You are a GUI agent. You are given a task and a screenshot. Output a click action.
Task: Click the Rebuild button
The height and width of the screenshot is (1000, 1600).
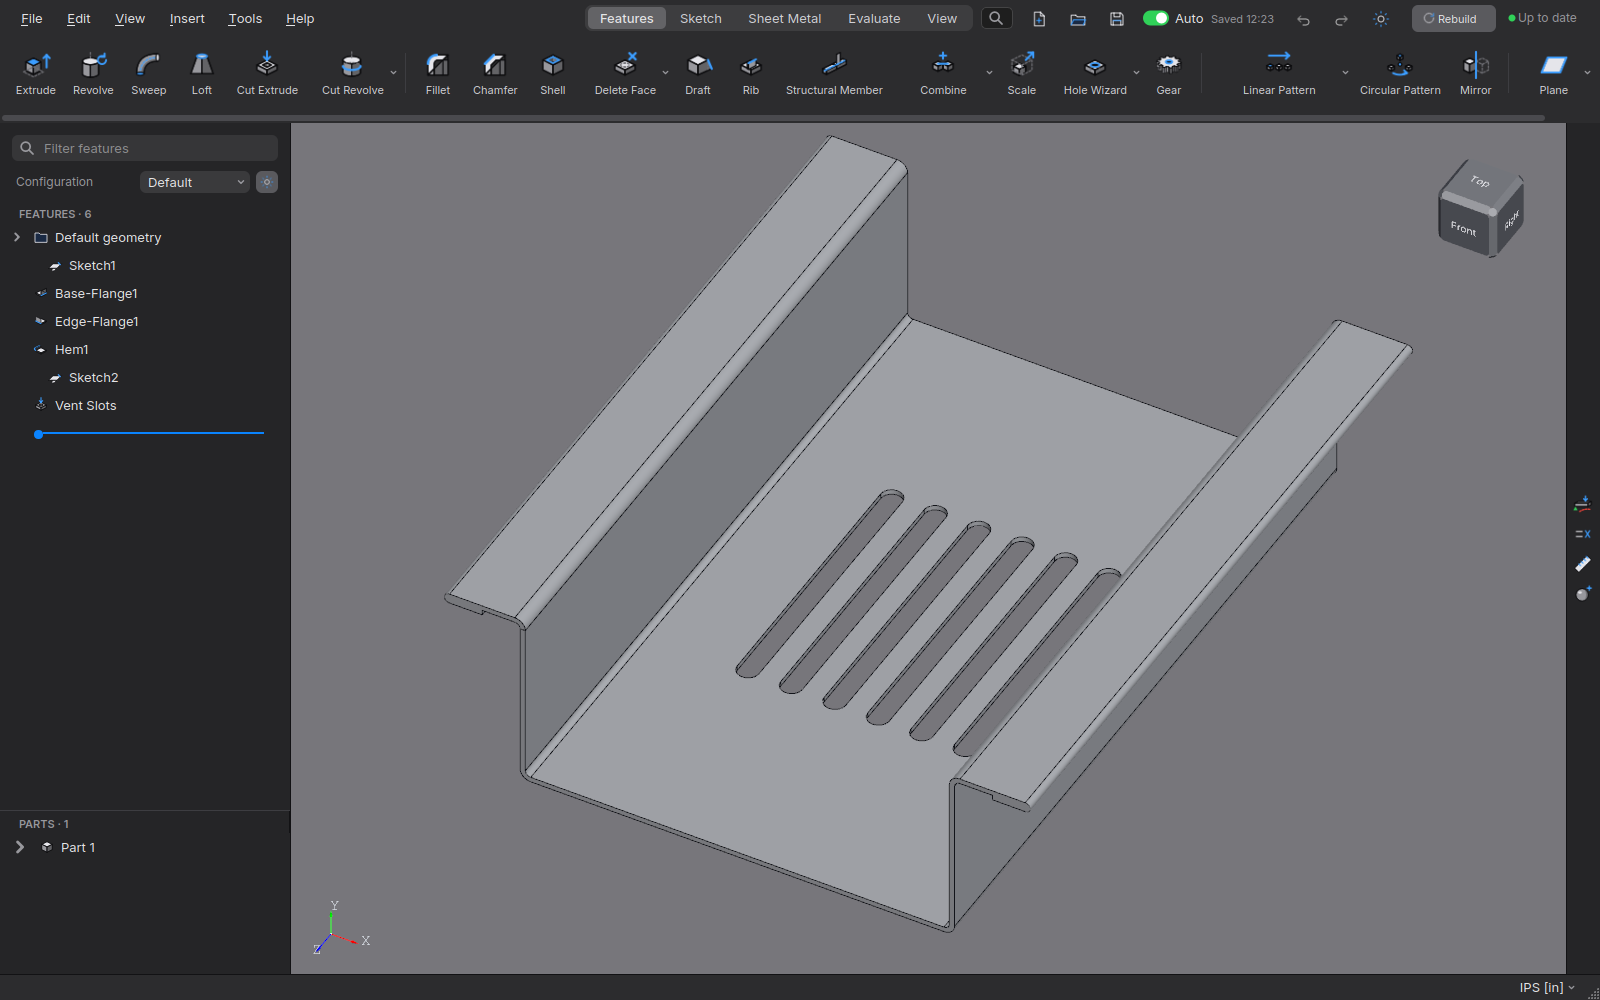[1453, 18]
